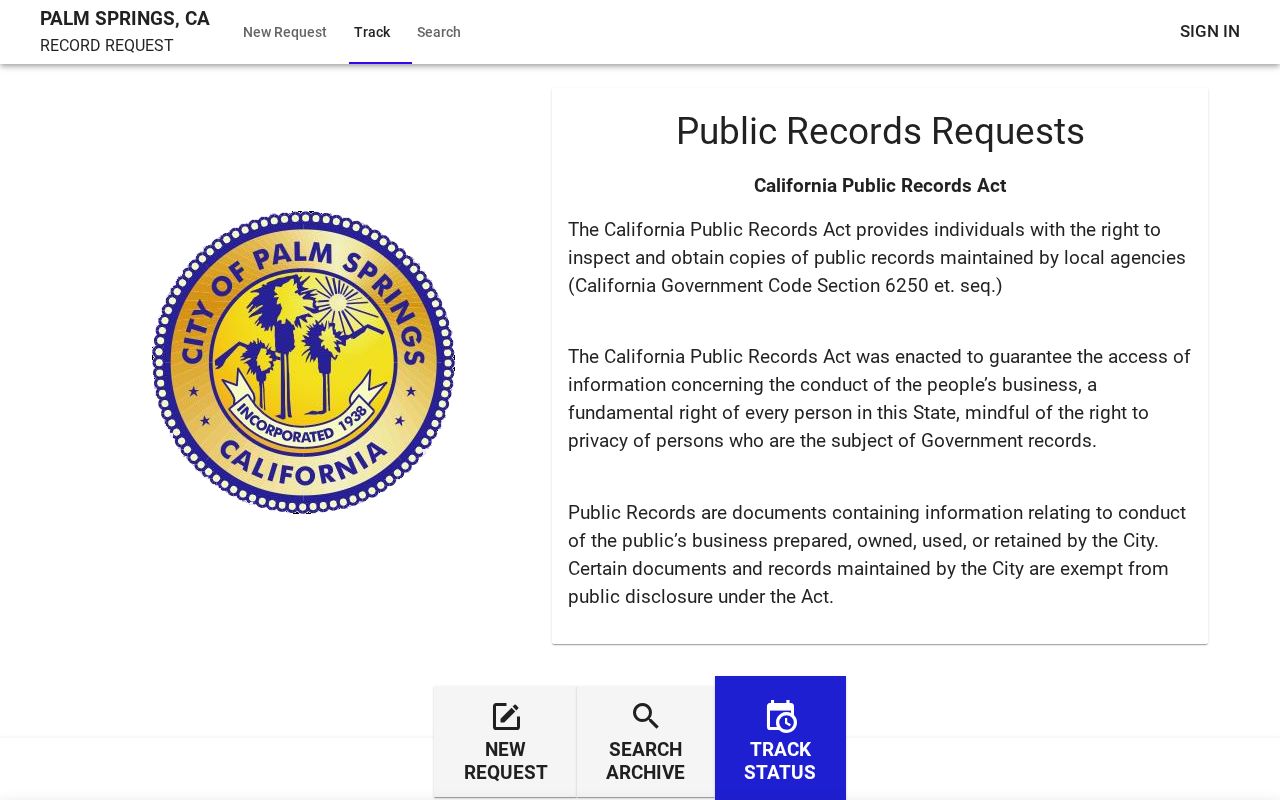
Task: Click the California Public Records Act subheading
Action: [x=880, y=186]
